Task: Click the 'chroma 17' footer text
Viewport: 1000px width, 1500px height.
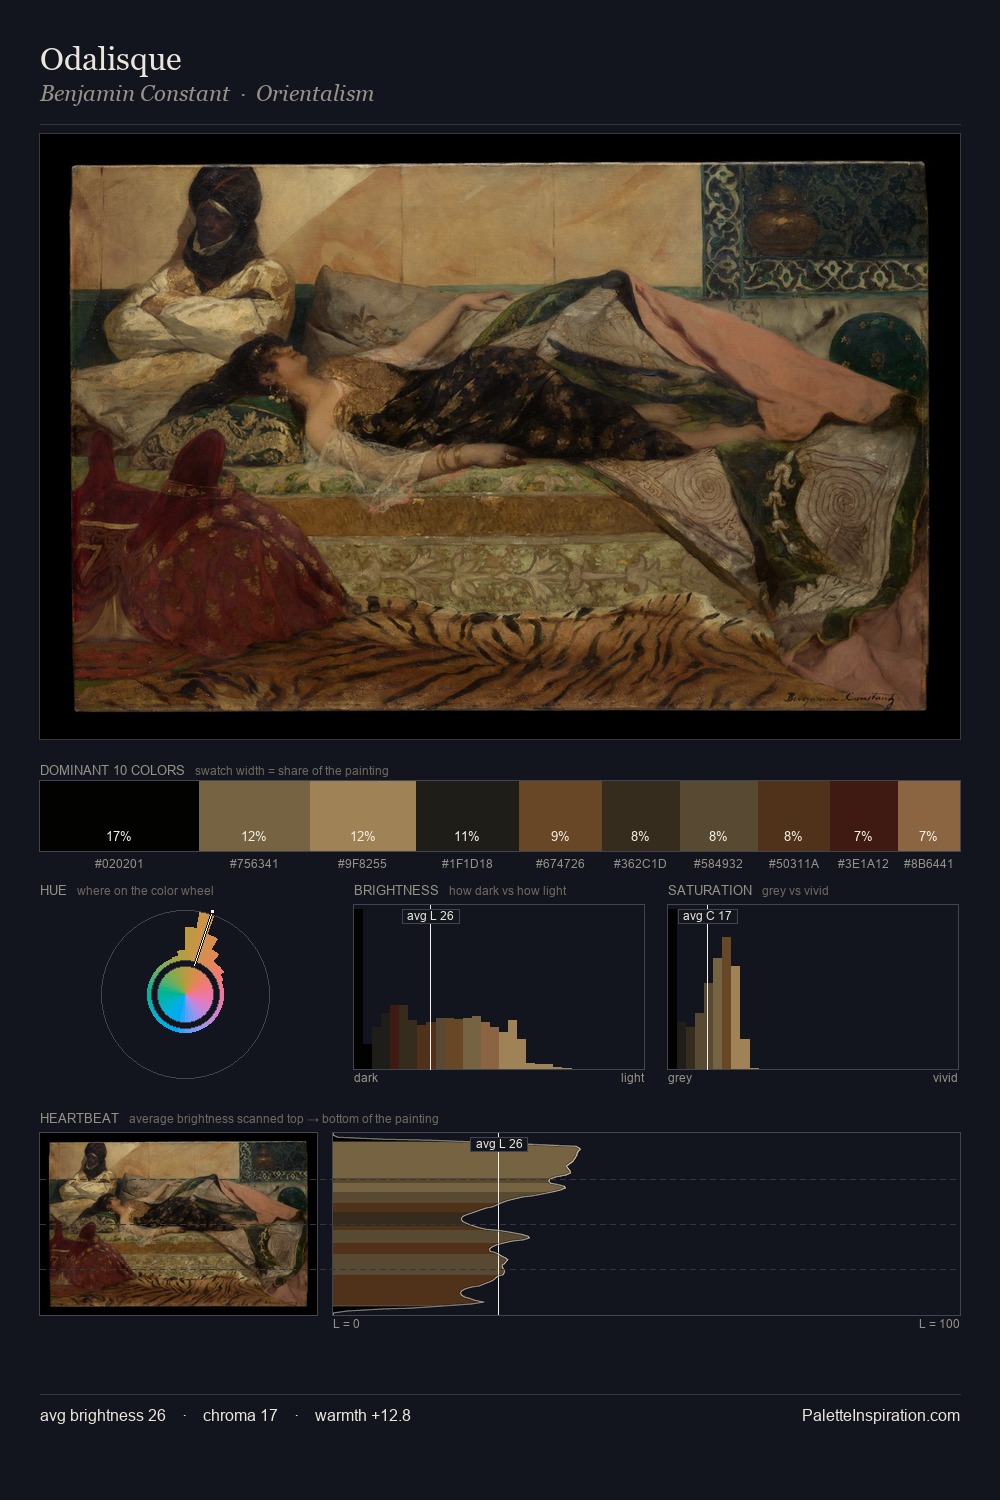Action: point(240,1415)
